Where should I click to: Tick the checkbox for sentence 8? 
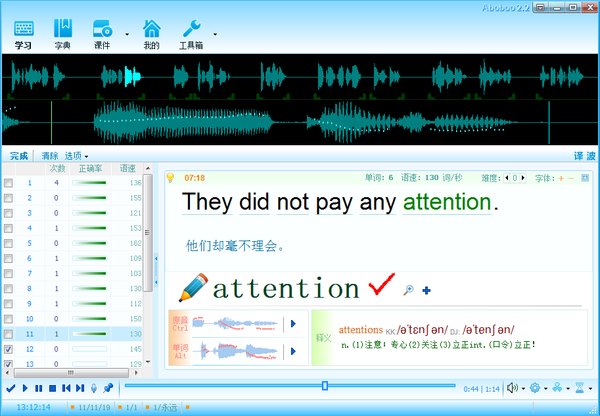tap(8, 289)
